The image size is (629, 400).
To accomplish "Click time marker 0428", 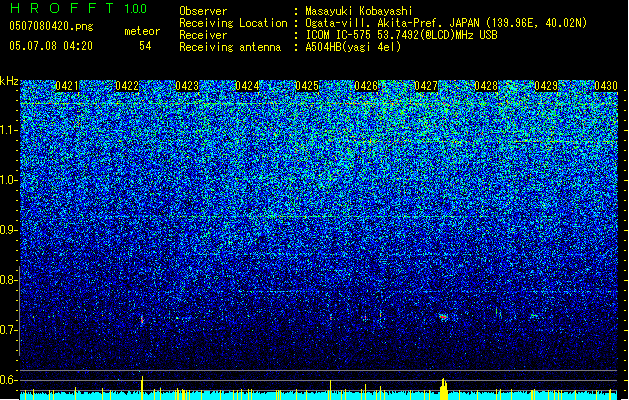I will pyautogui.click(x=486, y=86).
